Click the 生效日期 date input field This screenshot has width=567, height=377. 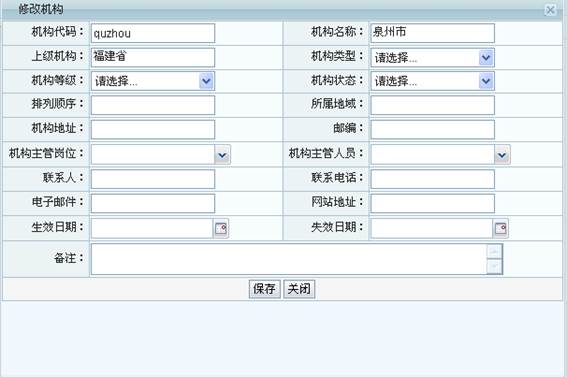click(152, 228)
